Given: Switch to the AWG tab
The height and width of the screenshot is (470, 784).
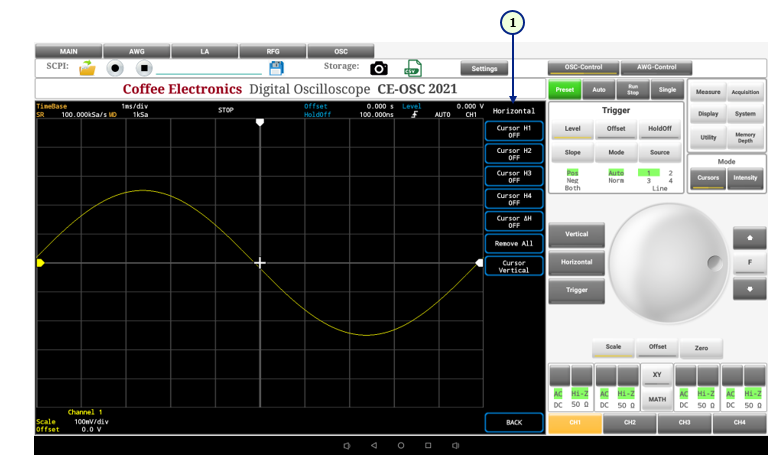Looking at the screenshot, I should [x=136, y=50].
